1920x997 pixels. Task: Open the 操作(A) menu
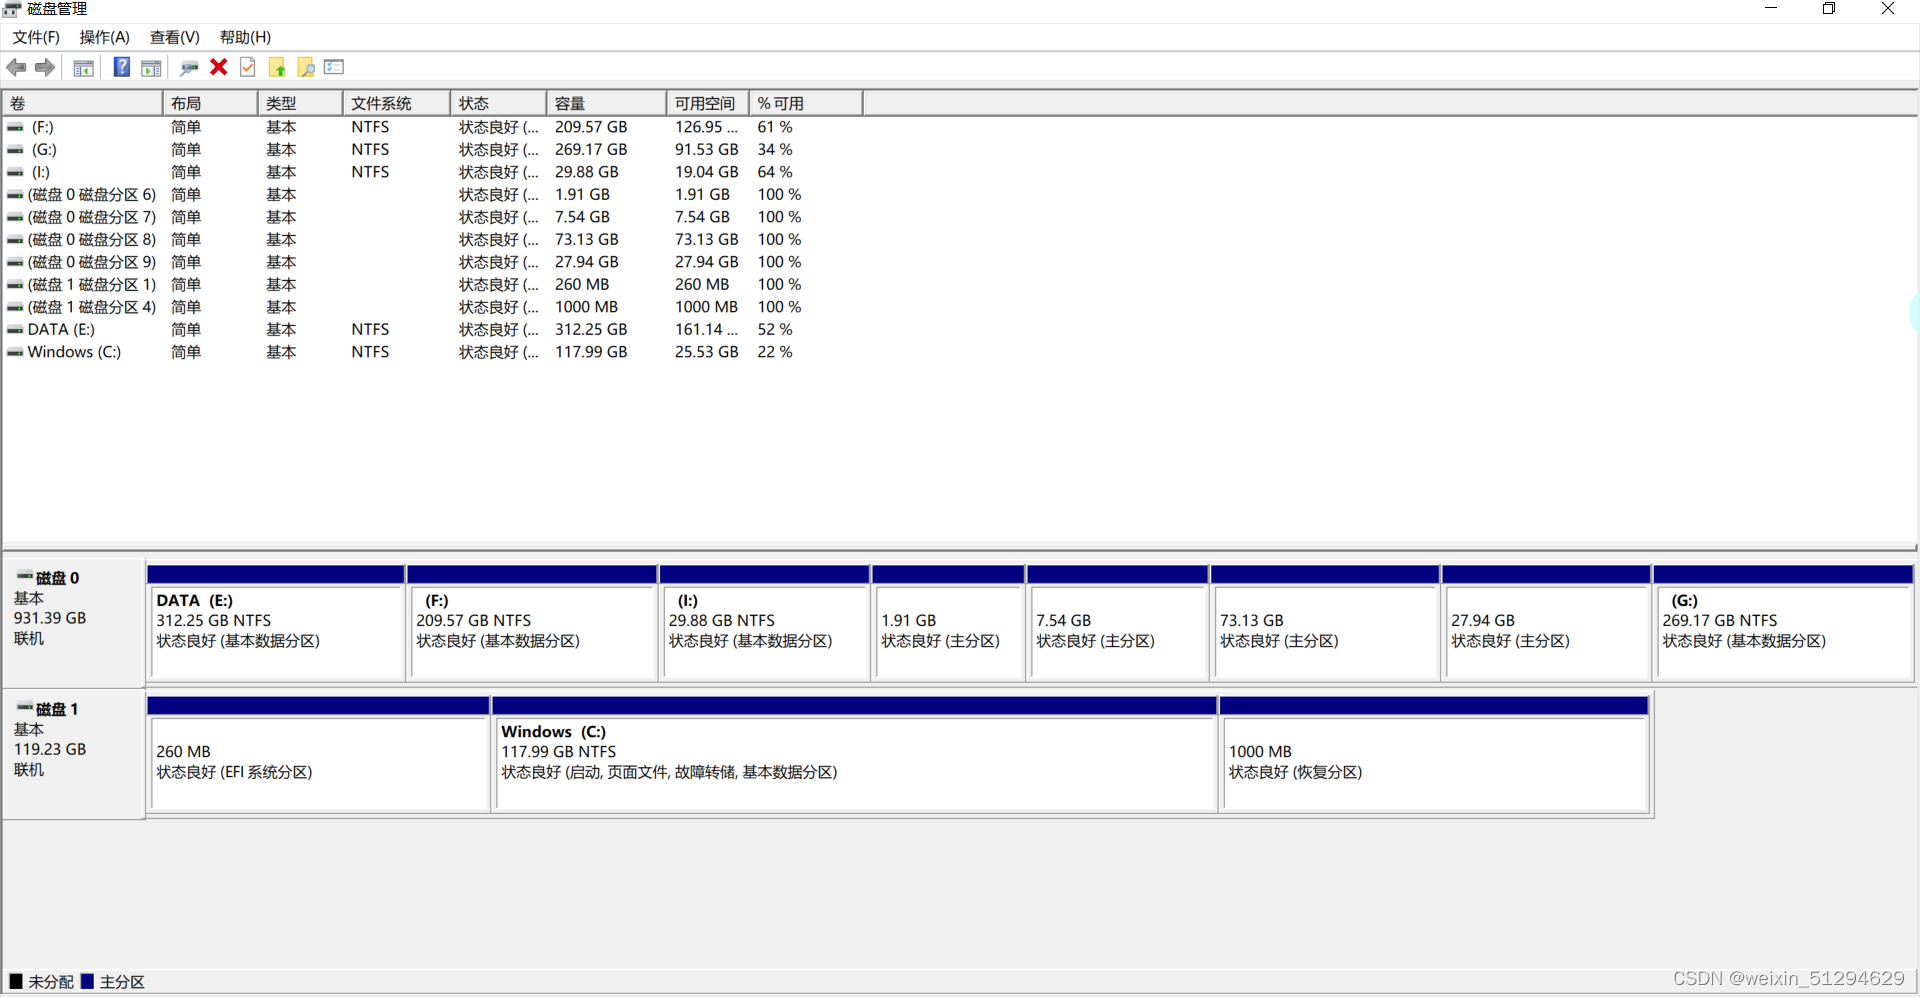(x=105, y=37)
